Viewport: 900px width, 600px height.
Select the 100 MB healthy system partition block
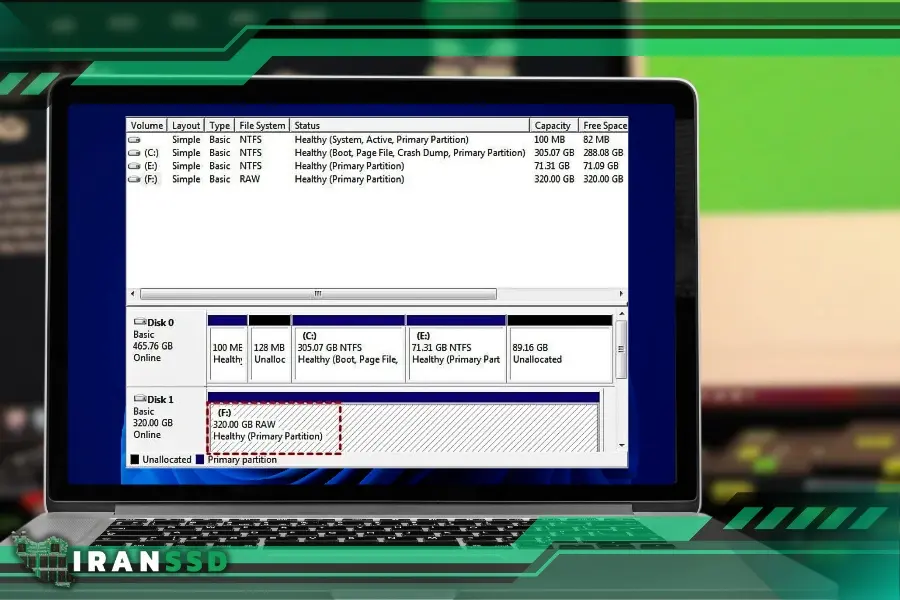(226, 352)
